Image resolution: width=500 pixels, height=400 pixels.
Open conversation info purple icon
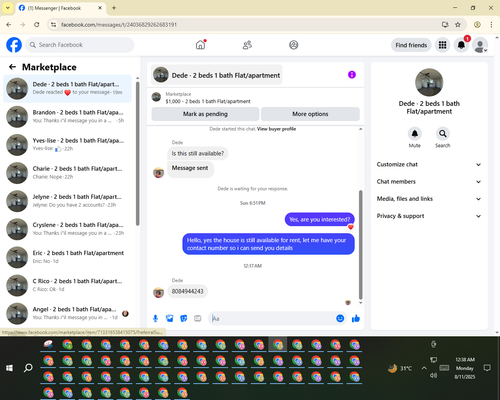[352, 75]
